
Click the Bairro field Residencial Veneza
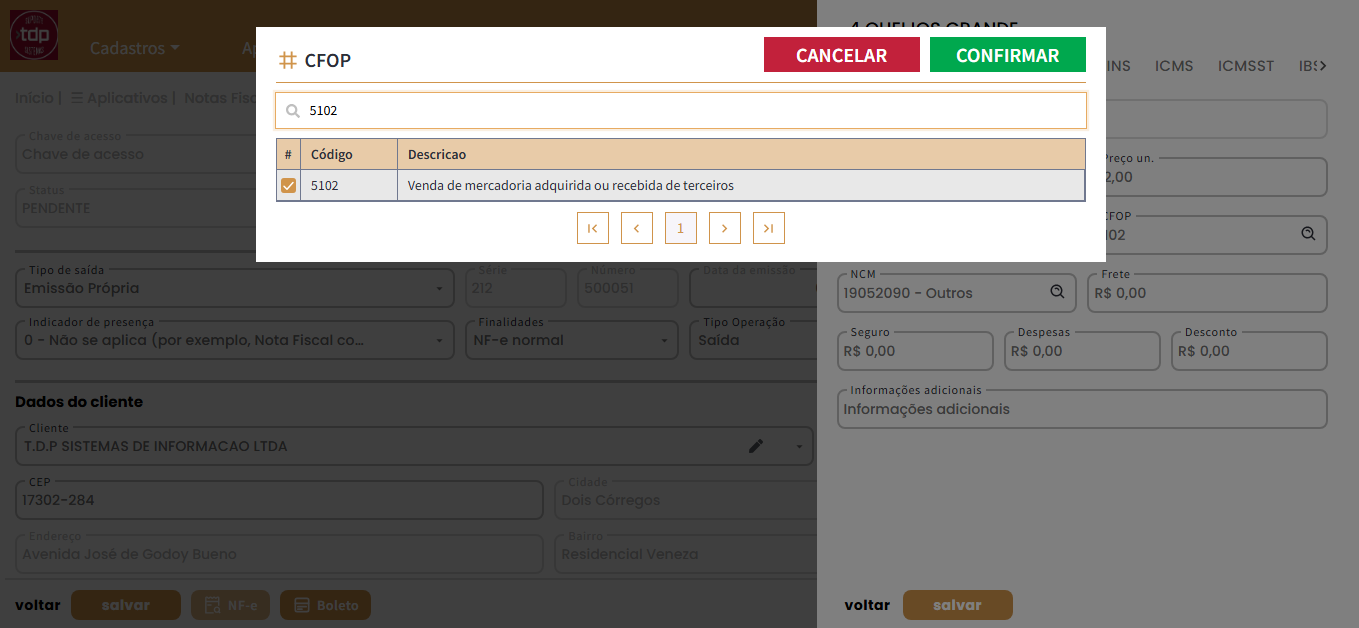[685, 554]
